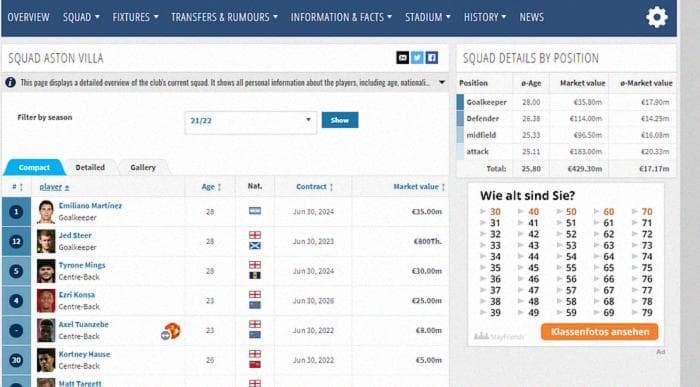Click total market value €429.30m
Viewport: 700px width, 387px height.
584,169
